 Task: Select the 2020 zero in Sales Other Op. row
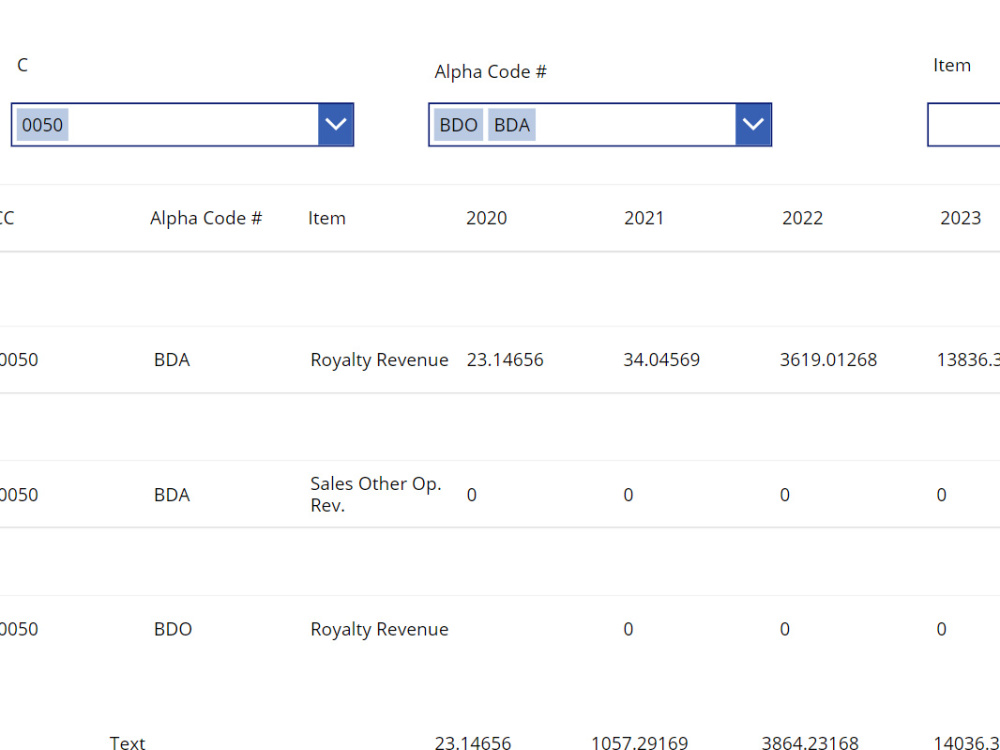471,495
